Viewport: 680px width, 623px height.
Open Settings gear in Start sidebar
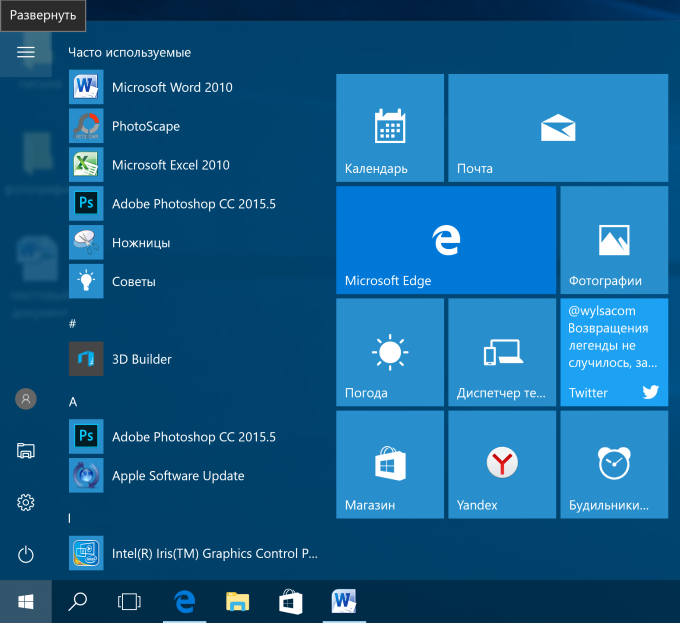click(26, 502)
